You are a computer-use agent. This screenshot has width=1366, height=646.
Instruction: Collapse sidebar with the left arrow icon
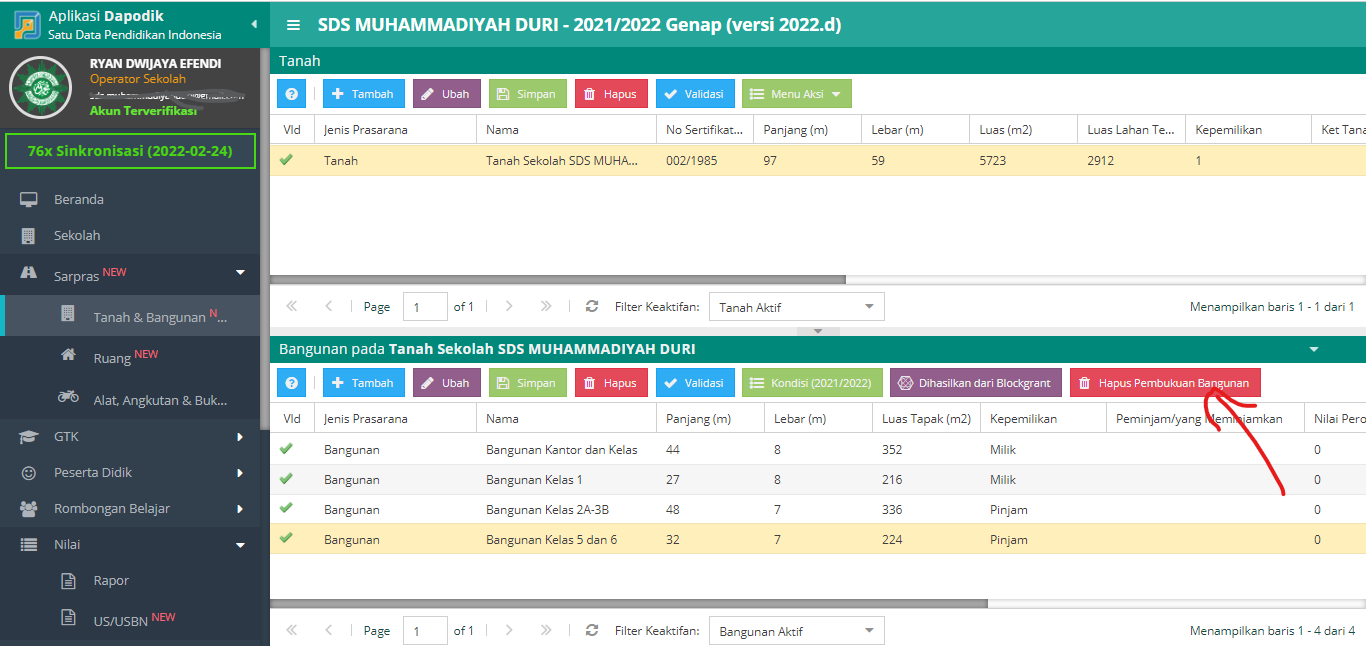pyautogui.click(x=253, y=24)
